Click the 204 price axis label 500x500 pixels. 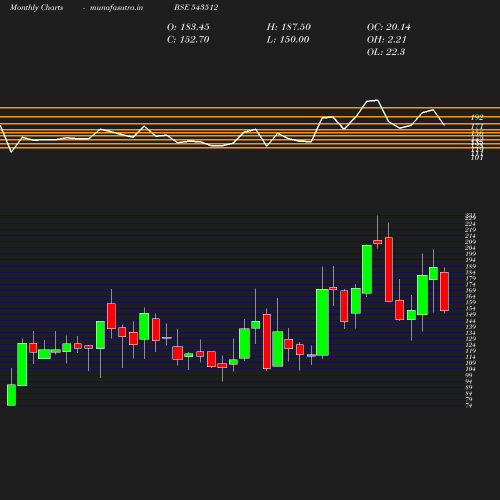tap(470, 248)
